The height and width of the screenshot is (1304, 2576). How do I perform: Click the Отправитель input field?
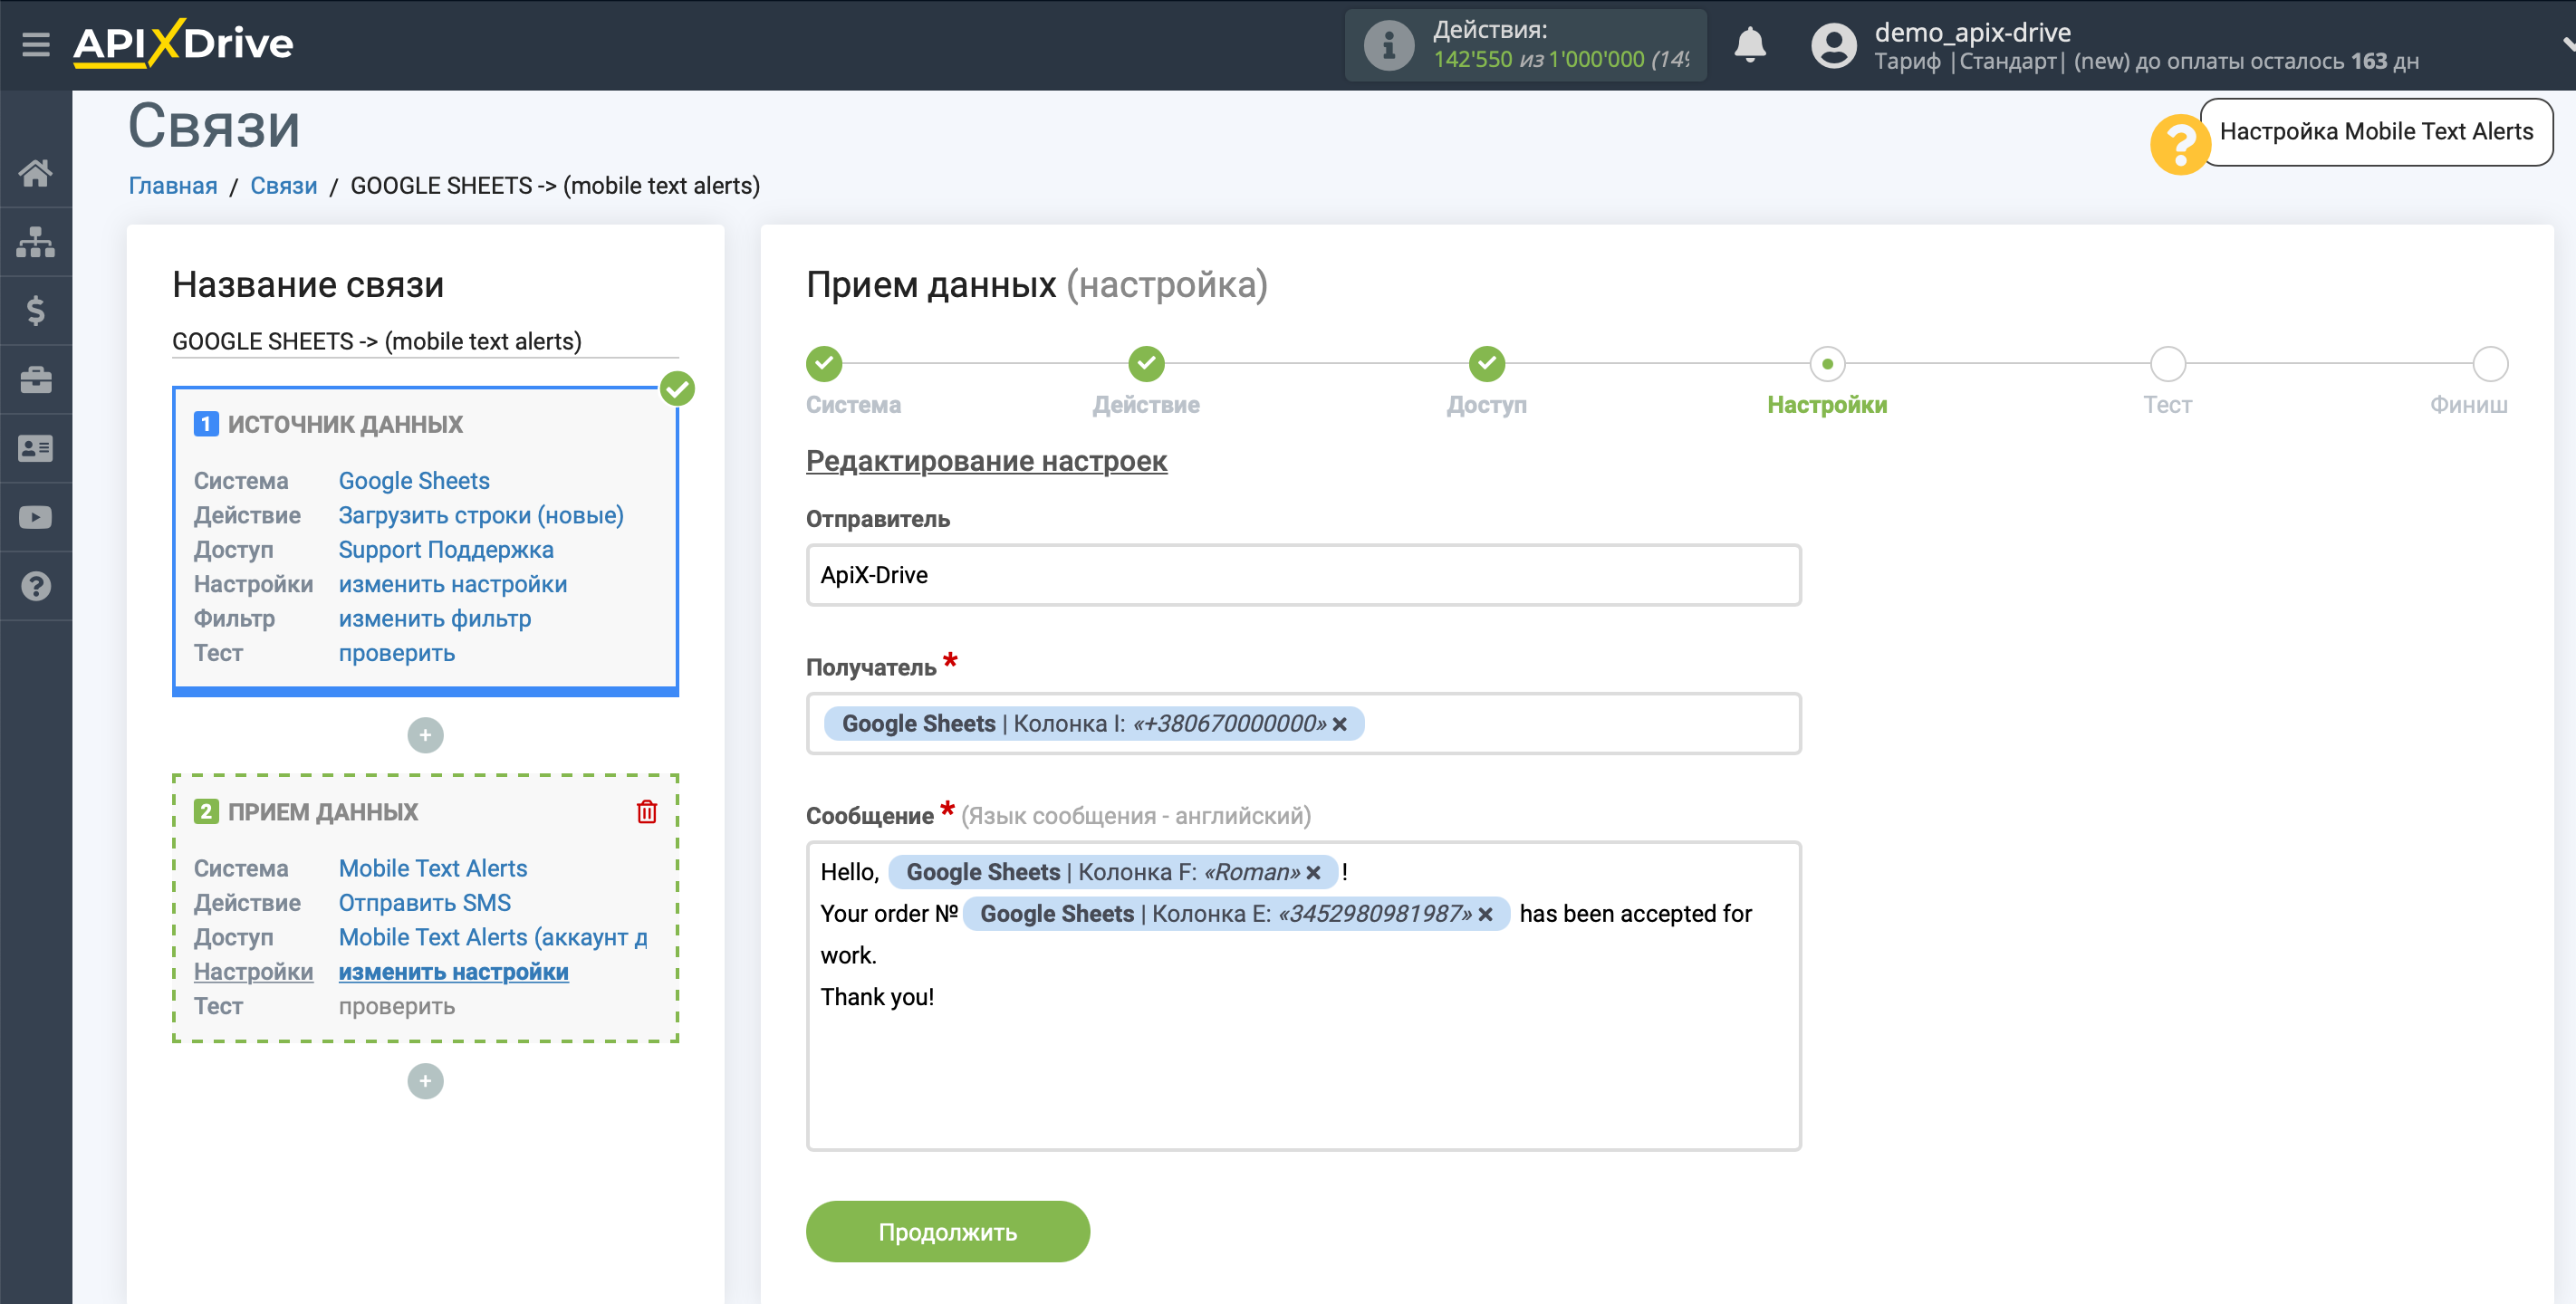coord(1303,575)
